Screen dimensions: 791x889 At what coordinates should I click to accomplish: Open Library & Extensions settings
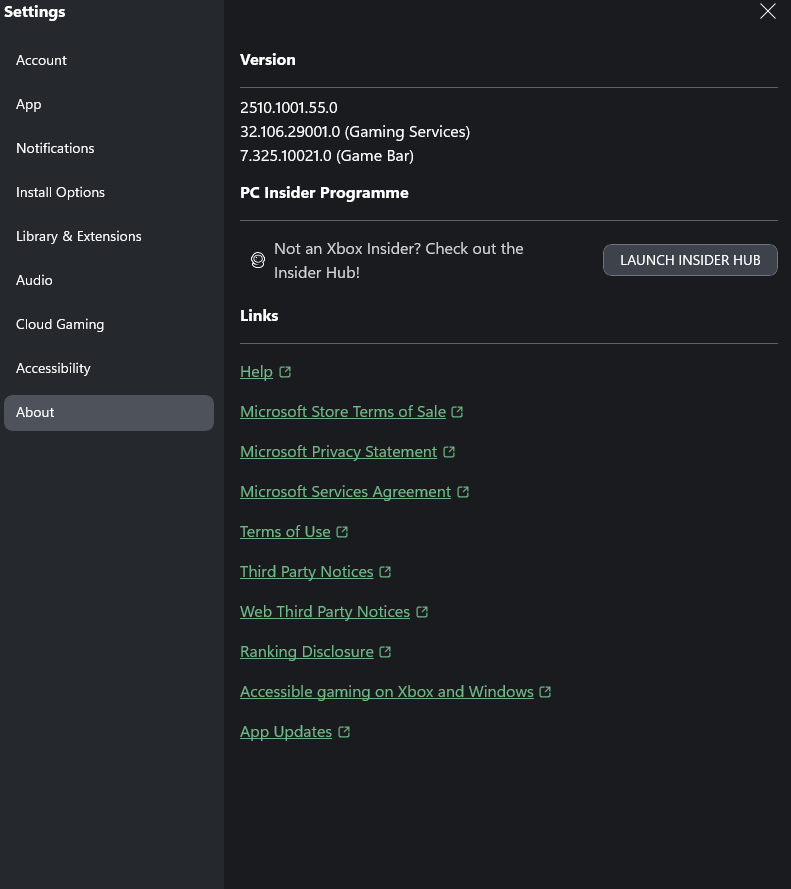pos(79,236)
